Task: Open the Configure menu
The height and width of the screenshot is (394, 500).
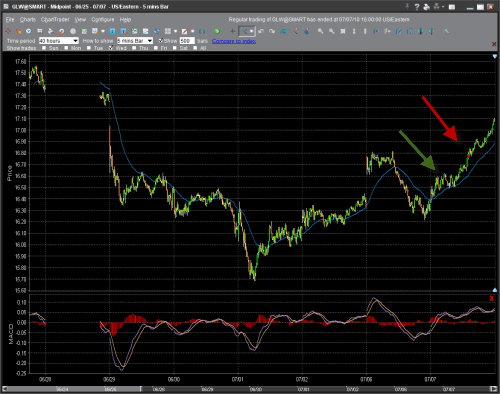Action: [x=103, y=20]
